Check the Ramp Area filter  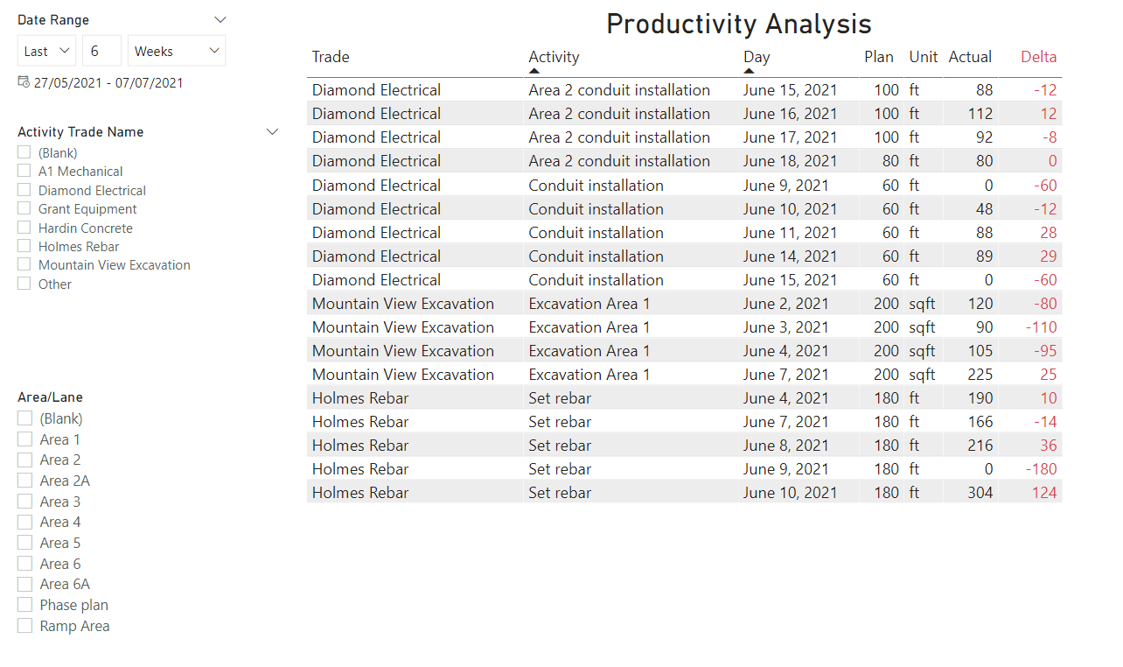click(x=23, y=625)
